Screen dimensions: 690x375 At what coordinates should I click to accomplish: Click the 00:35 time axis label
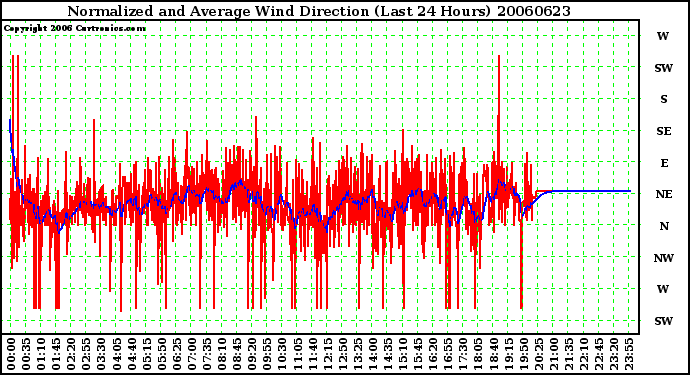click(26, 354)
